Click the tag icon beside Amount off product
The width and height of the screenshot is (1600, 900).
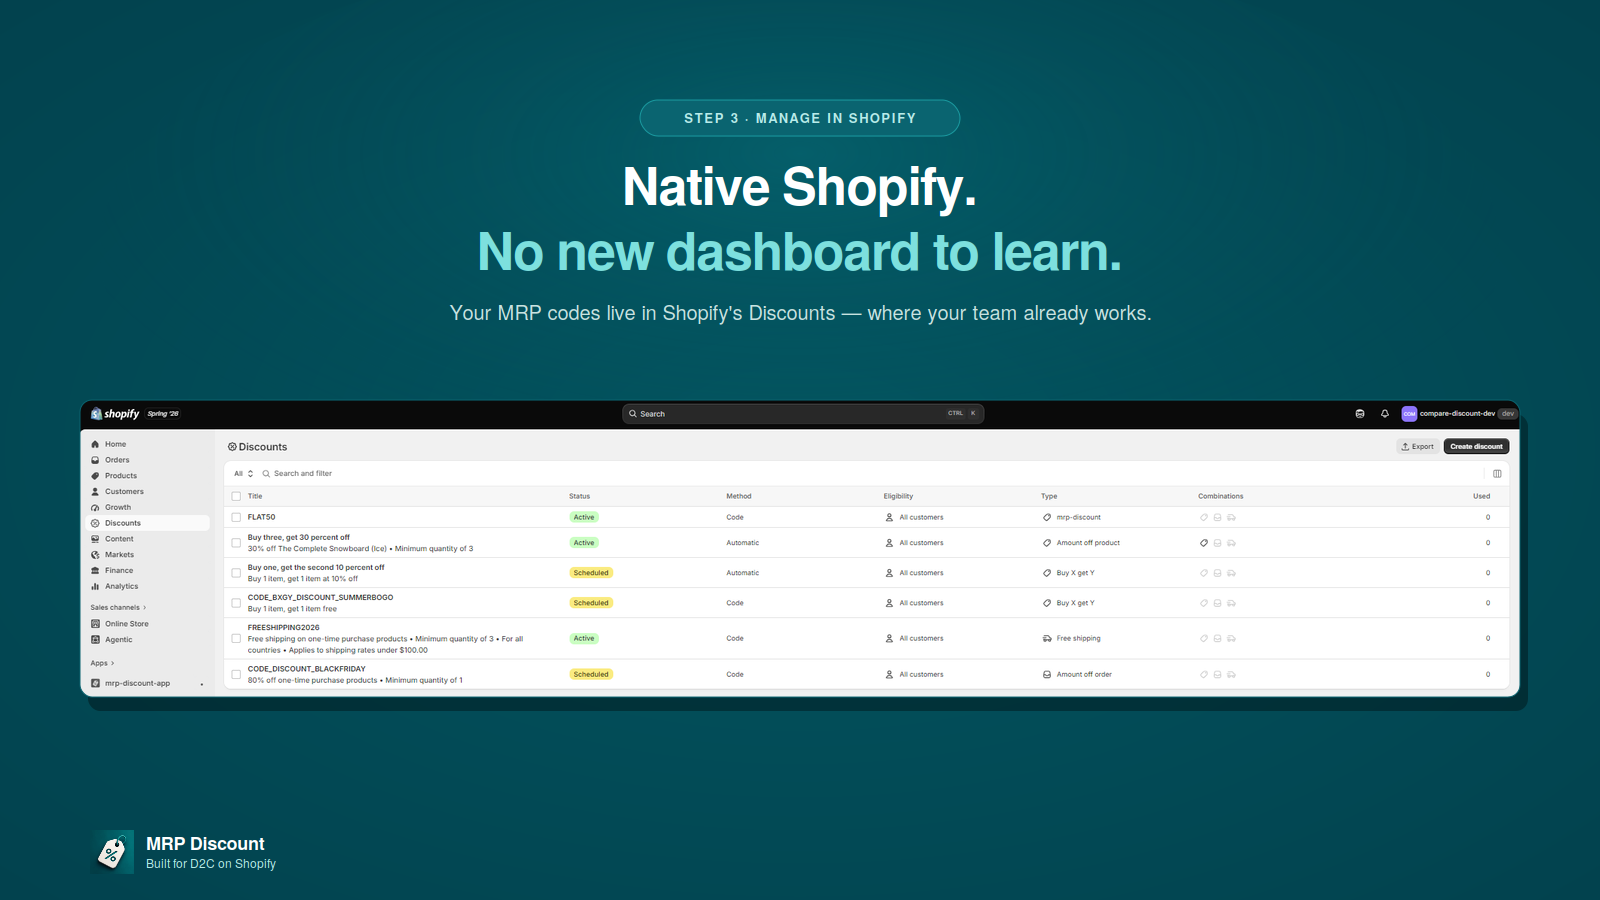pyautogui.click(x=1047, y=543)
